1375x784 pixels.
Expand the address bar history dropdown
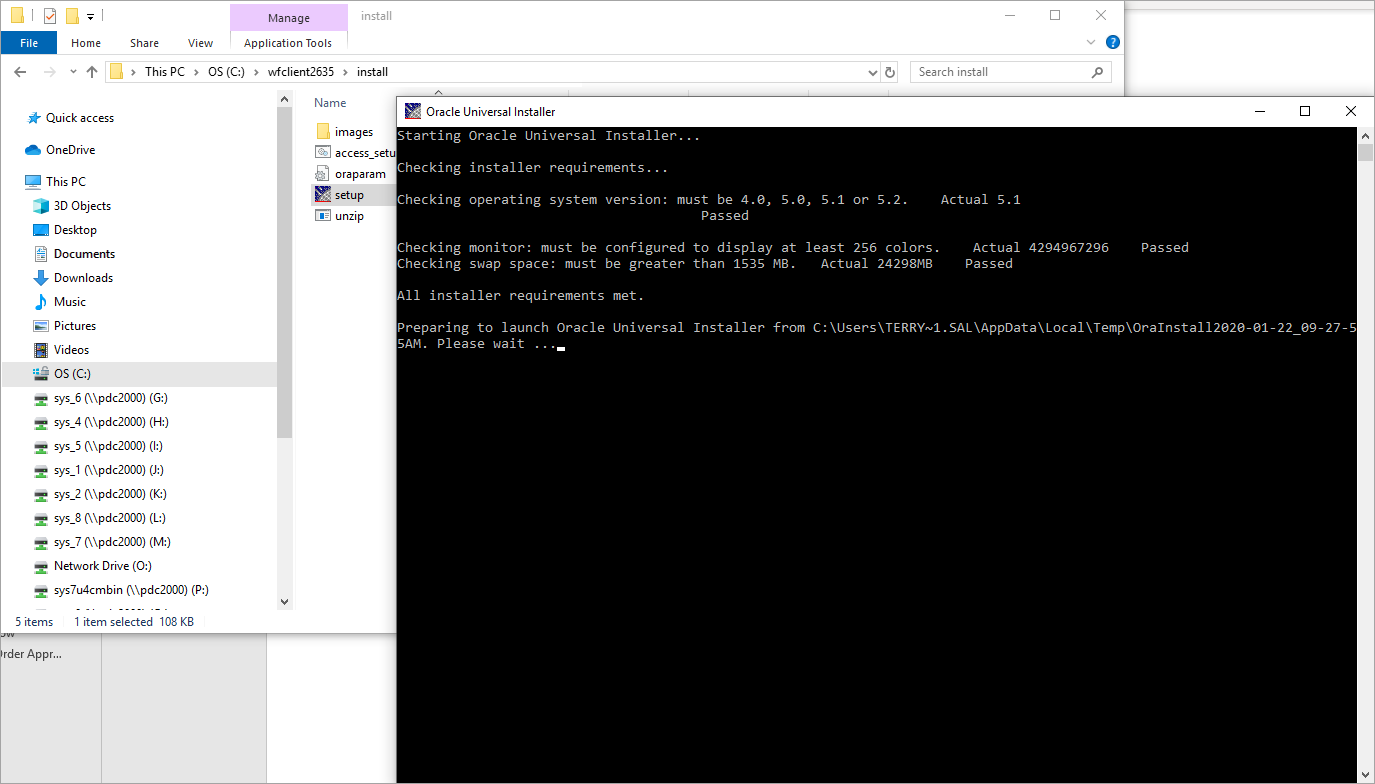coord(872,72)
